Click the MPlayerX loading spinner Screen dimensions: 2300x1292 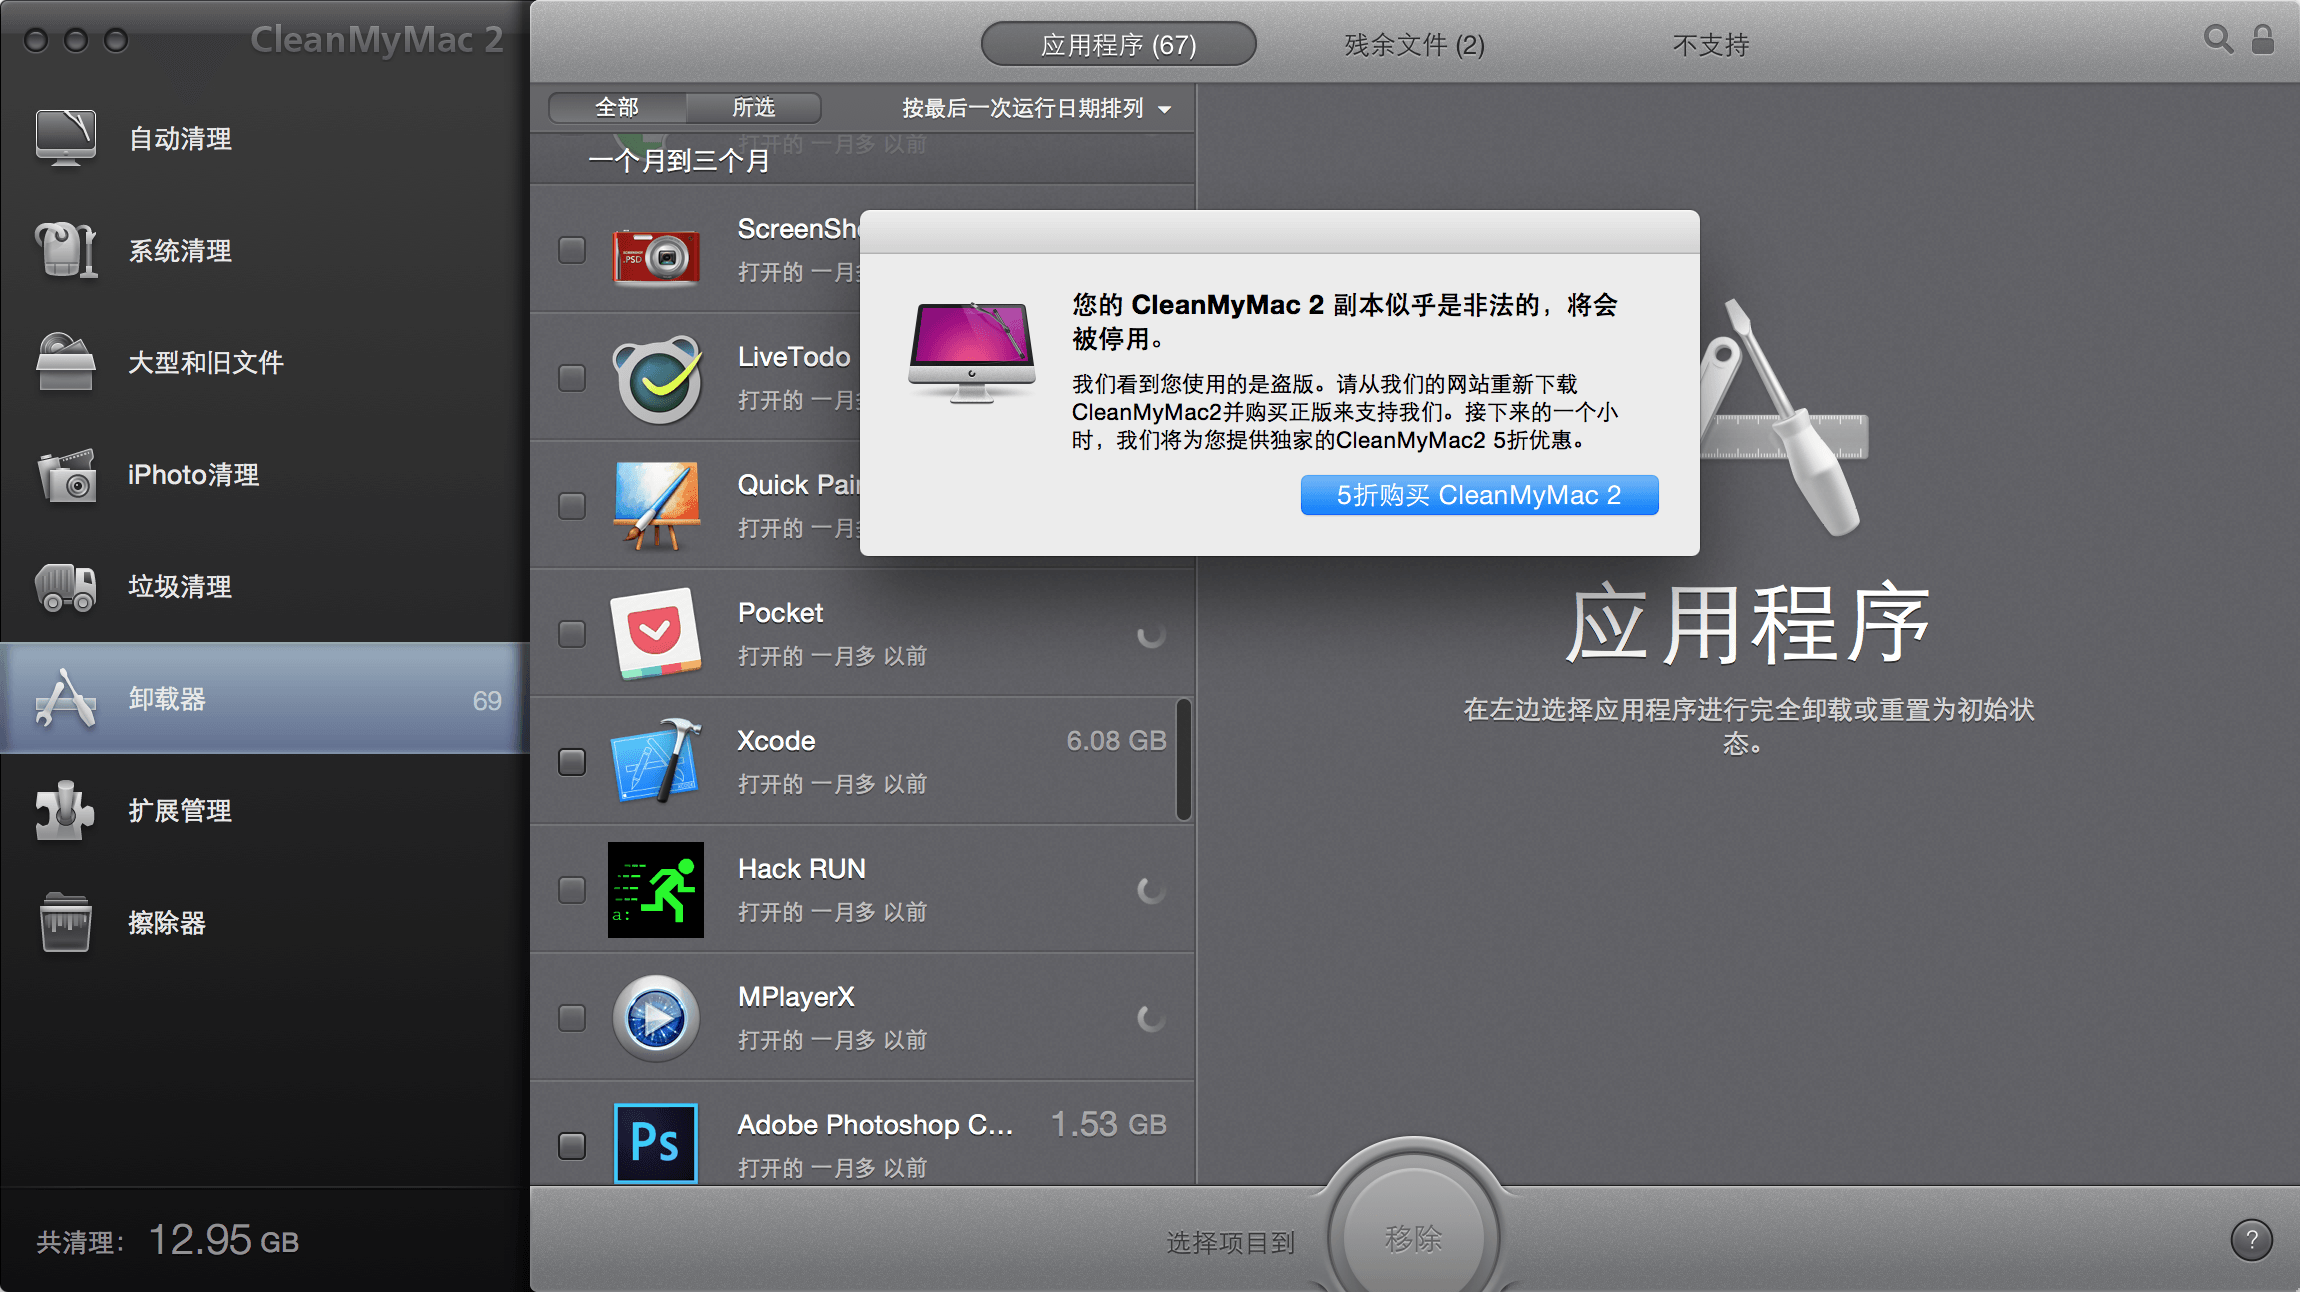[x=1152, y=1018]
